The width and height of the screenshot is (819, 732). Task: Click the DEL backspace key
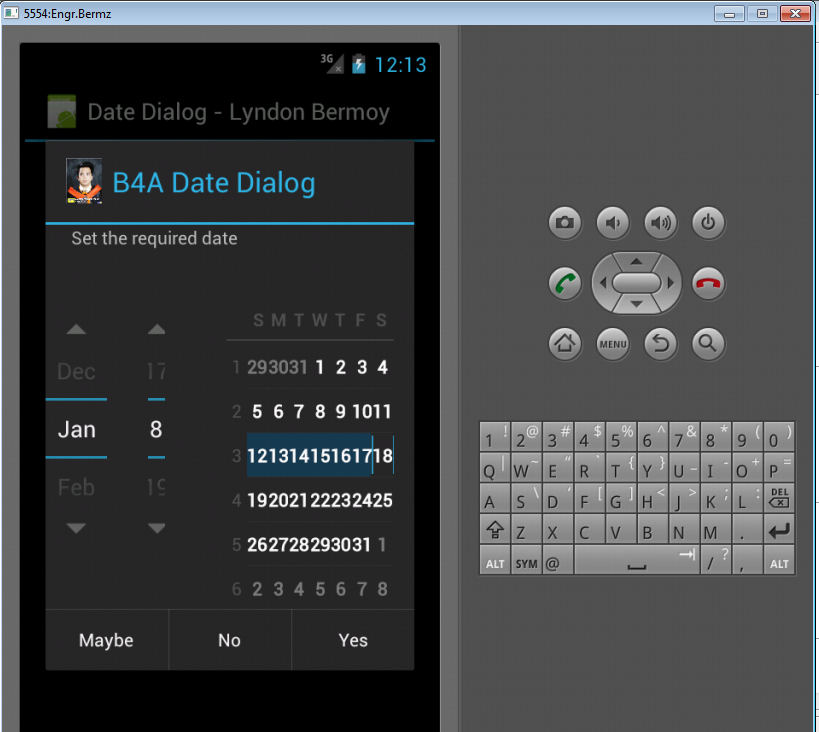click(x=779, y=498)
